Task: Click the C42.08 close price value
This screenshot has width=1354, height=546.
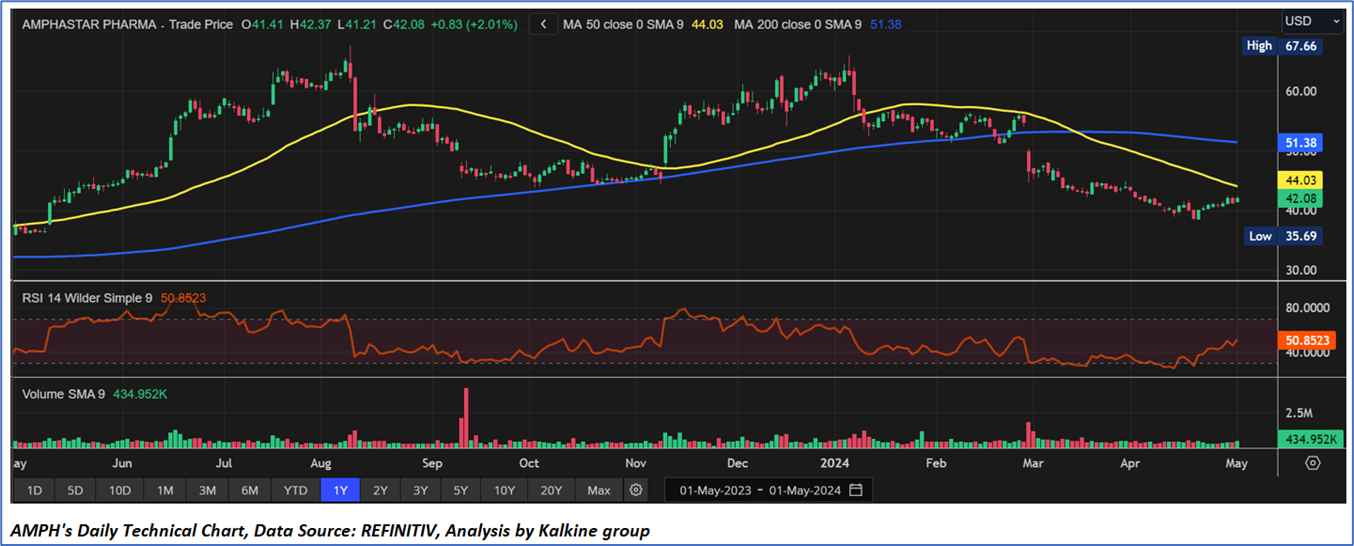Action: pos(402,23)
